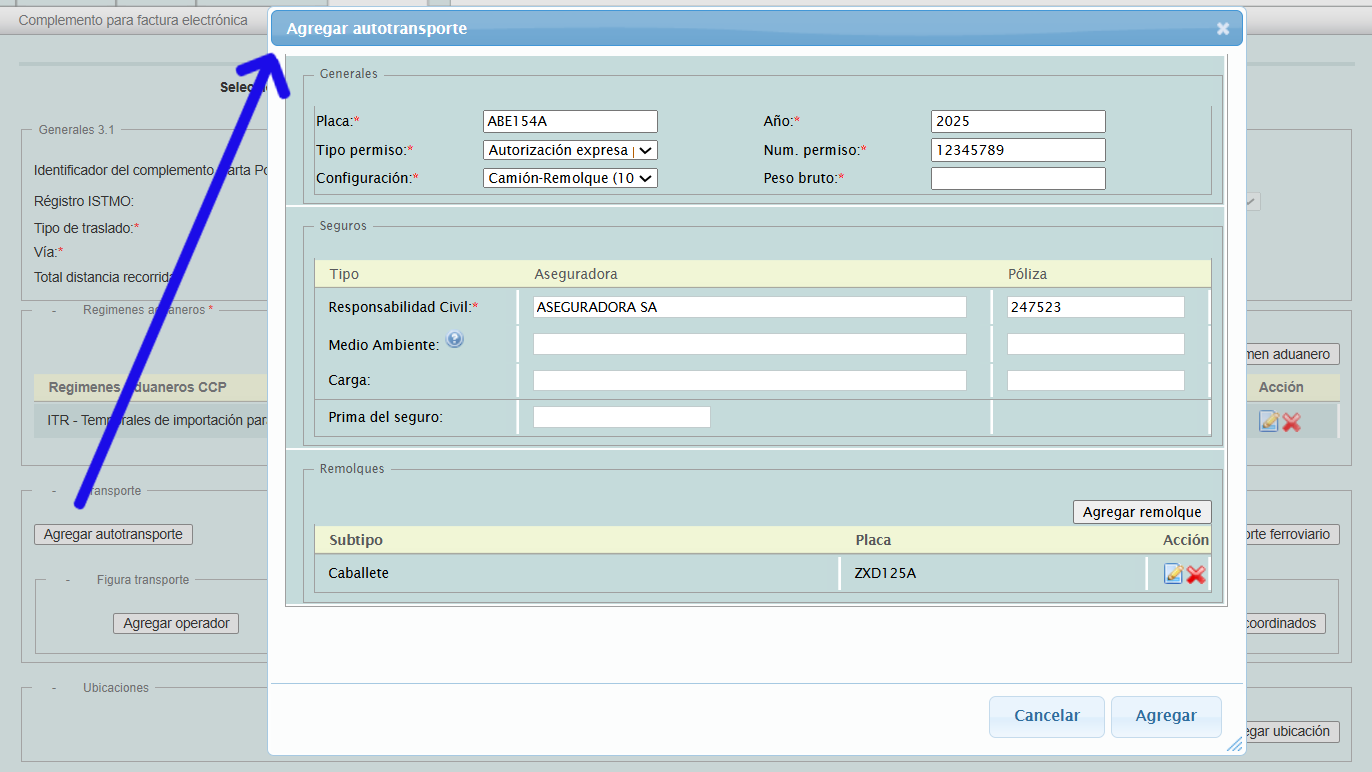The image size is (1372, 772).
Task: Edit the ITR regimen aduanero entry
Action: 1269,422
